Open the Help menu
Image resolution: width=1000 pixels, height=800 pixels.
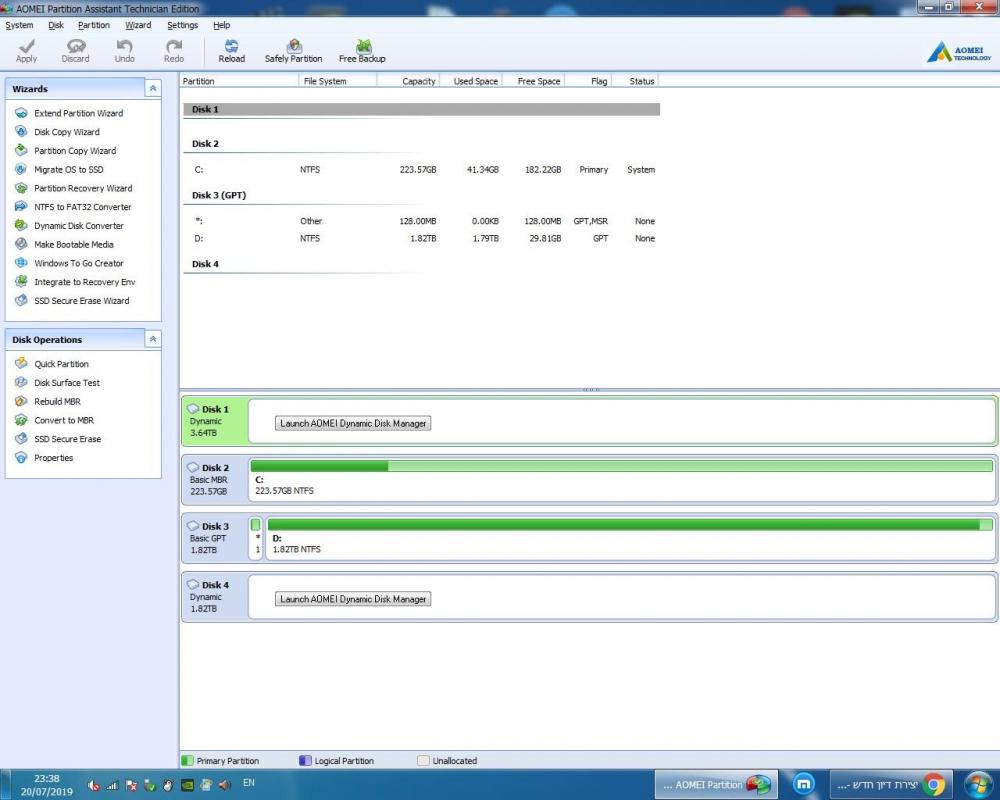pyautogui.click(x=221, y=26)
